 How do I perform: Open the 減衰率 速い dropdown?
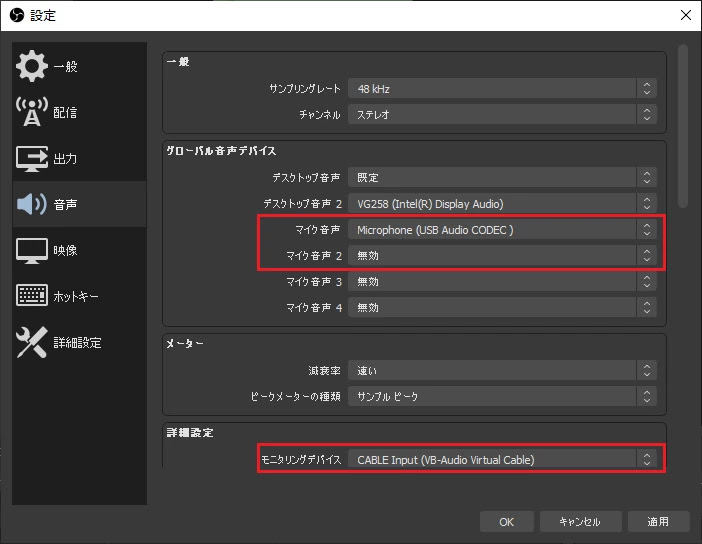502,370
